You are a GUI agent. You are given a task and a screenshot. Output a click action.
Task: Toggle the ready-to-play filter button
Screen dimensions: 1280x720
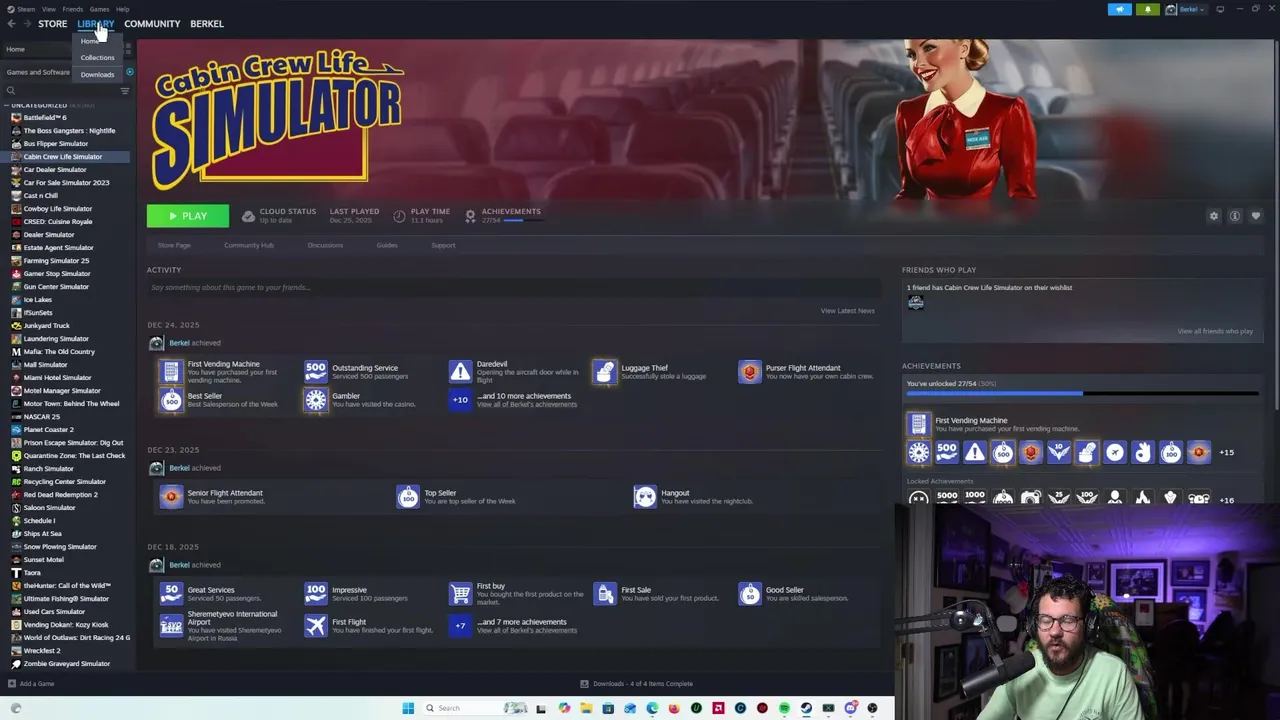click(129, 72)
